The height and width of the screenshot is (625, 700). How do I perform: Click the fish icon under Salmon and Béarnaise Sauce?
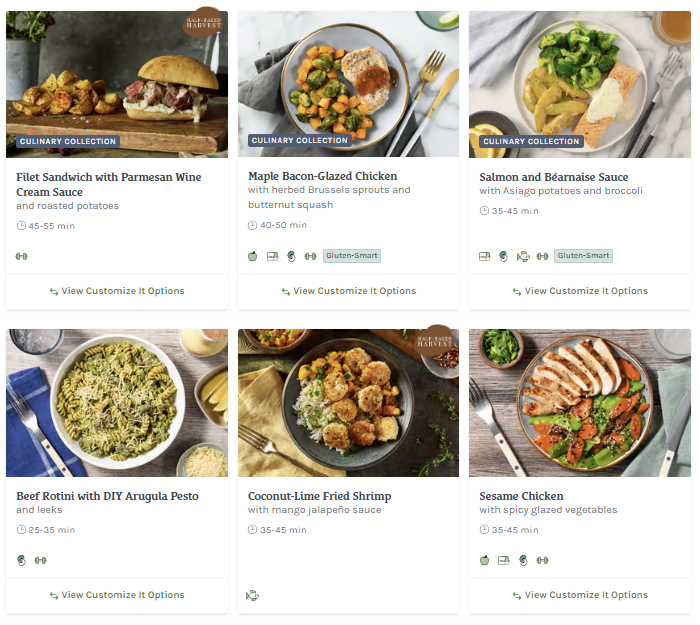(522, 256)
